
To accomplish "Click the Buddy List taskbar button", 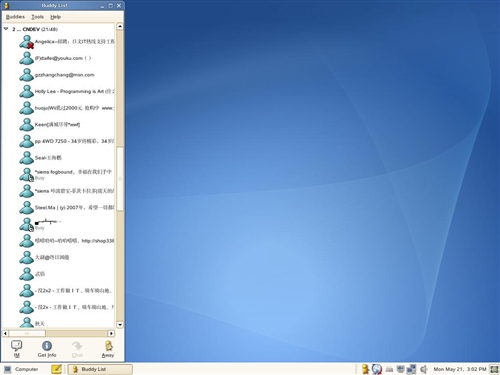I will click(100, 369).
